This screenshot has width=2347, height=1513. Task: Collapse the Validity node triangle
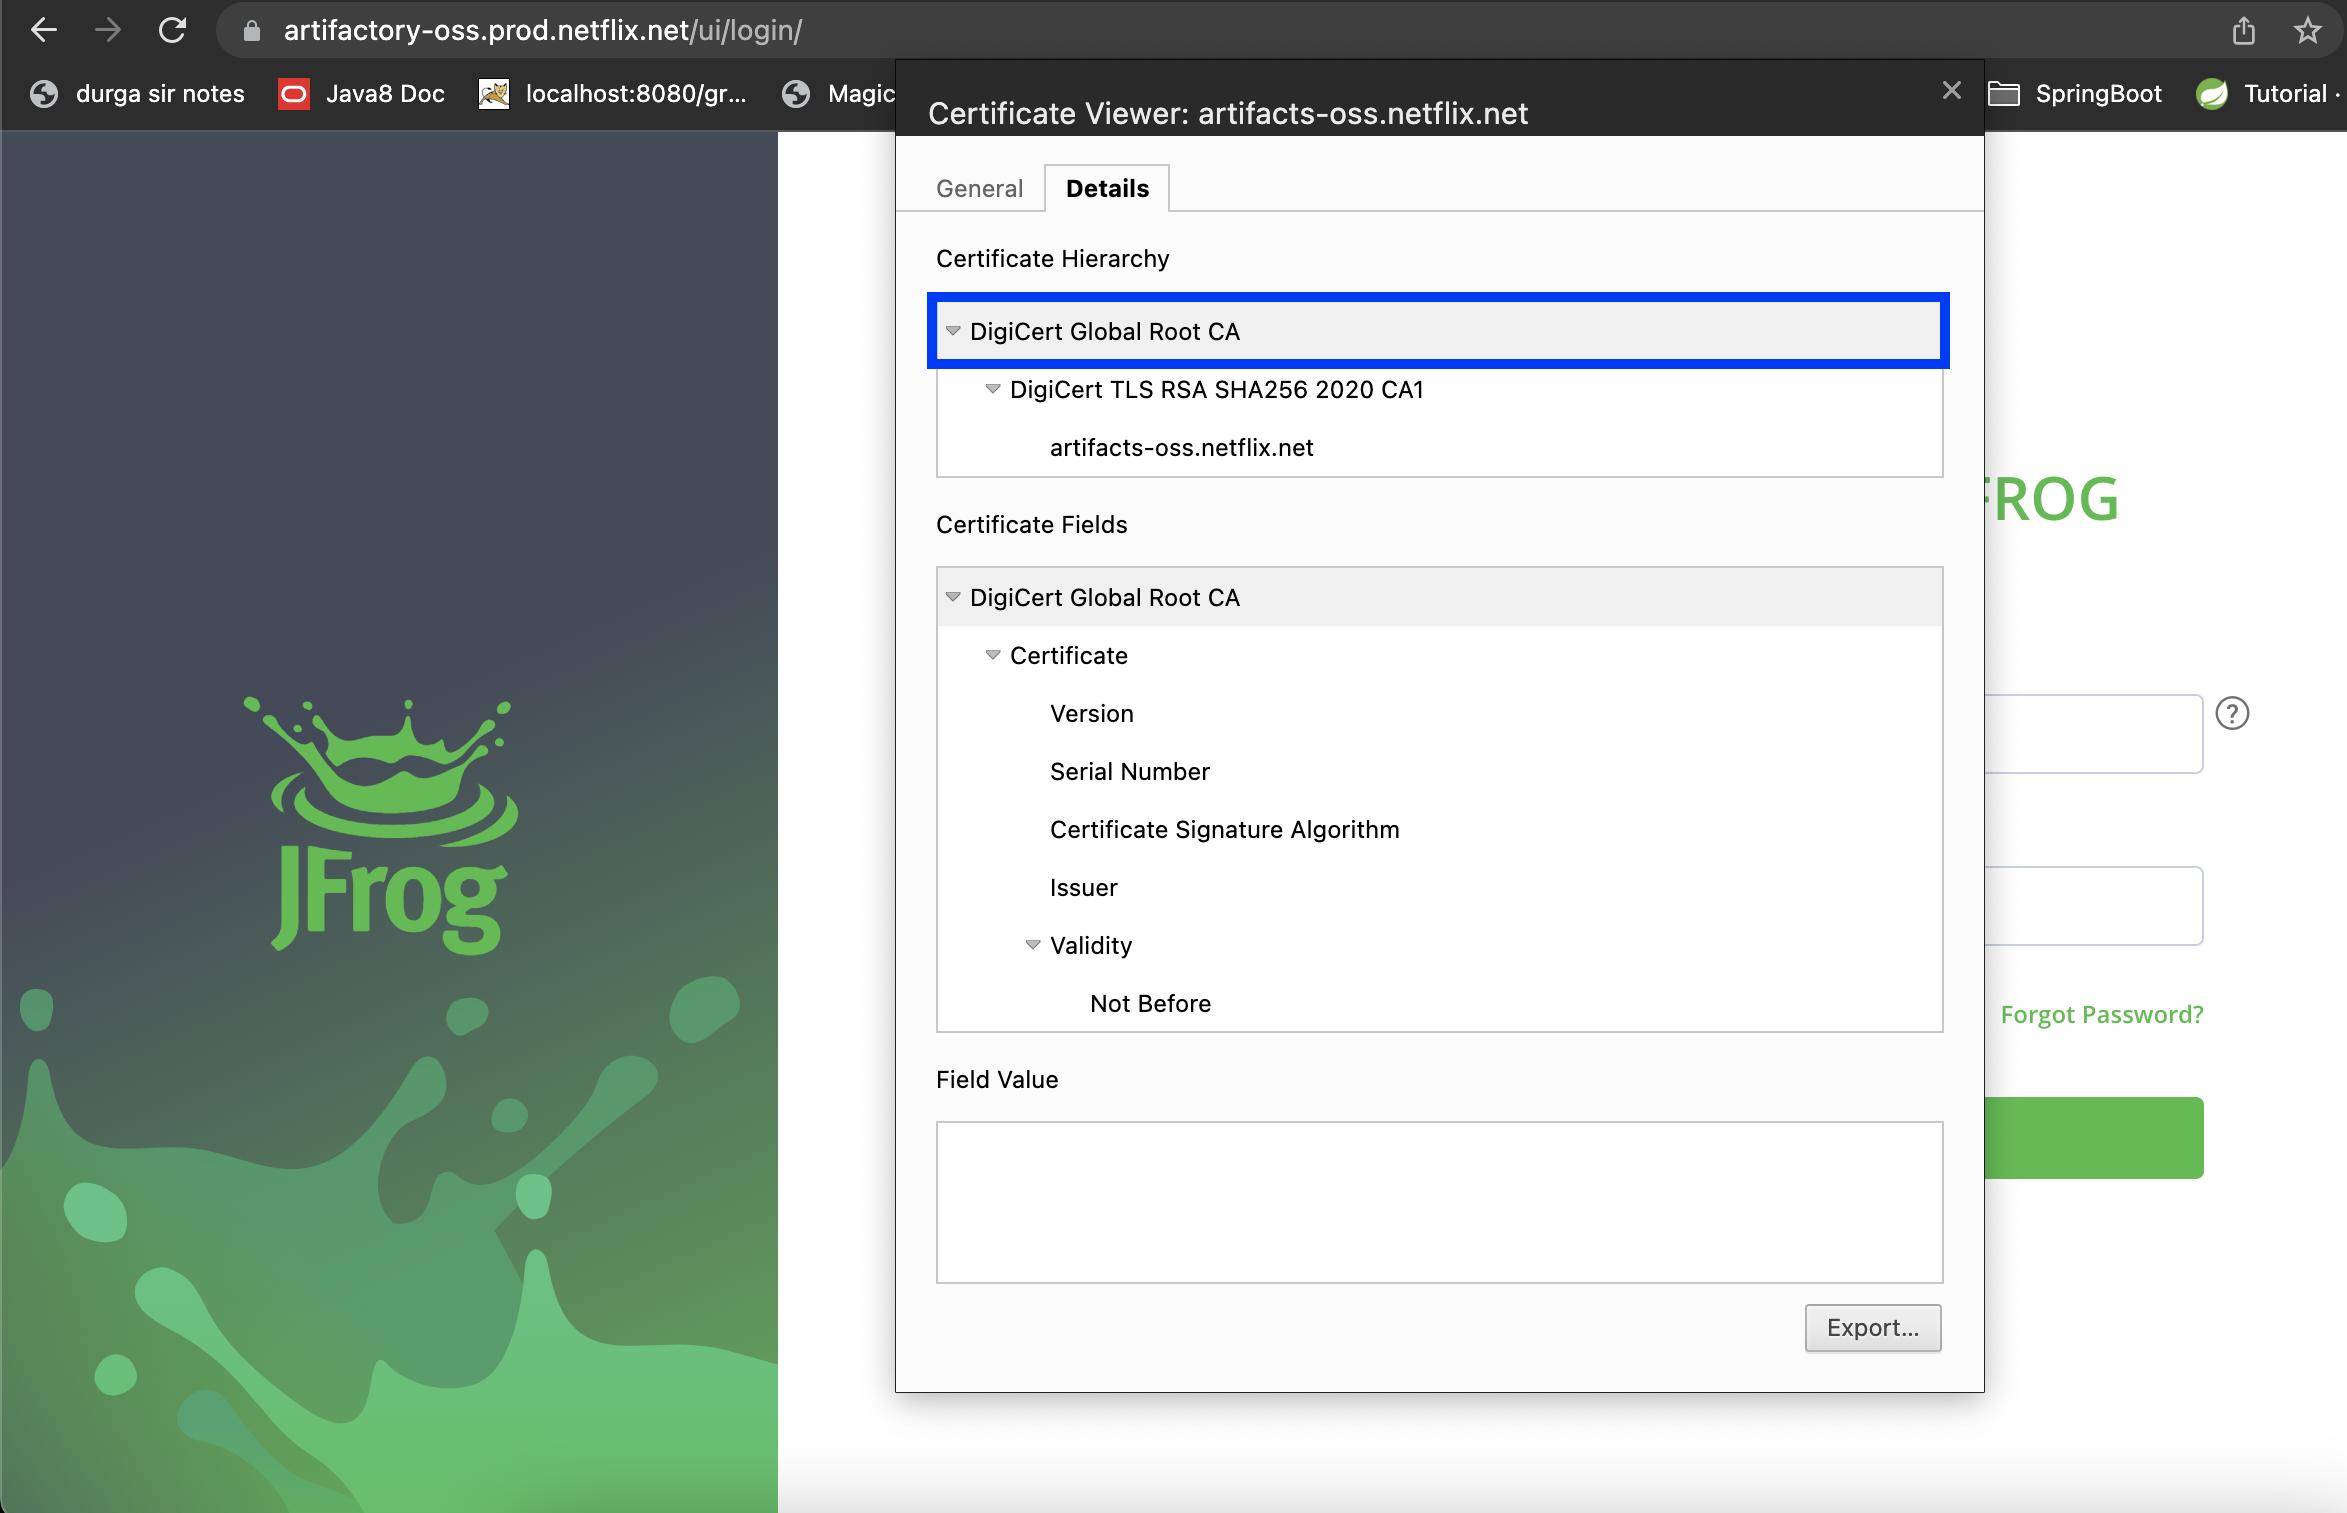[1033, 945]
